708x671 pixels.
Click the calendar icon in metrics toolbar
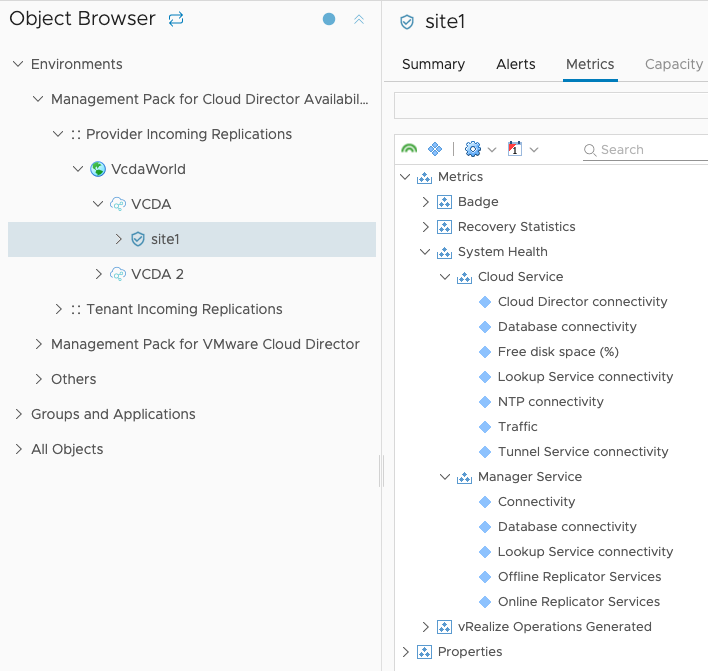[x=515, y=149]
